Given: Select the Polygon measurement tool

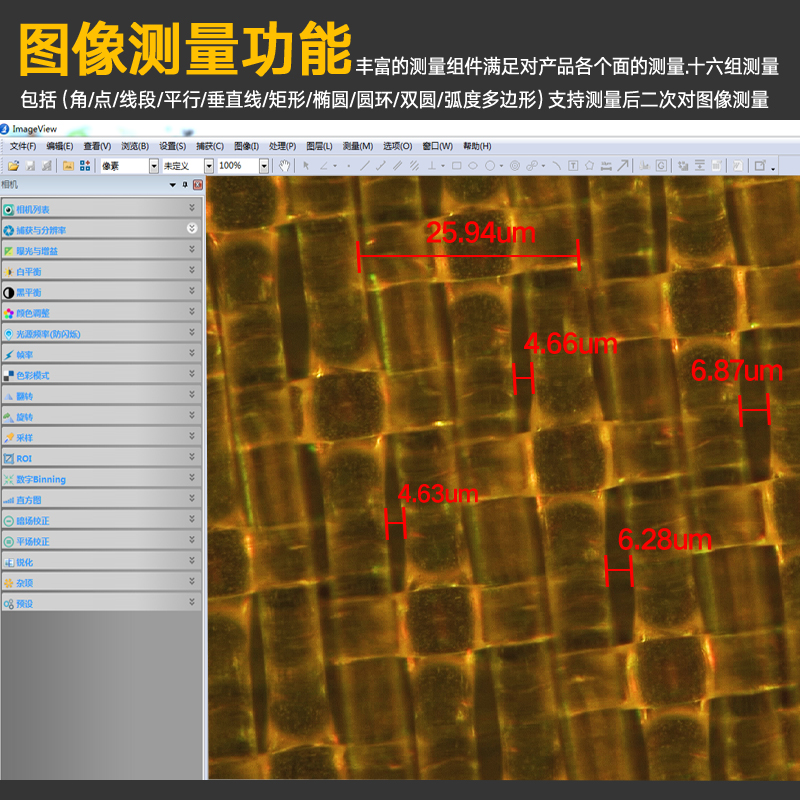Looking at the screenshot, I should 589,166.
